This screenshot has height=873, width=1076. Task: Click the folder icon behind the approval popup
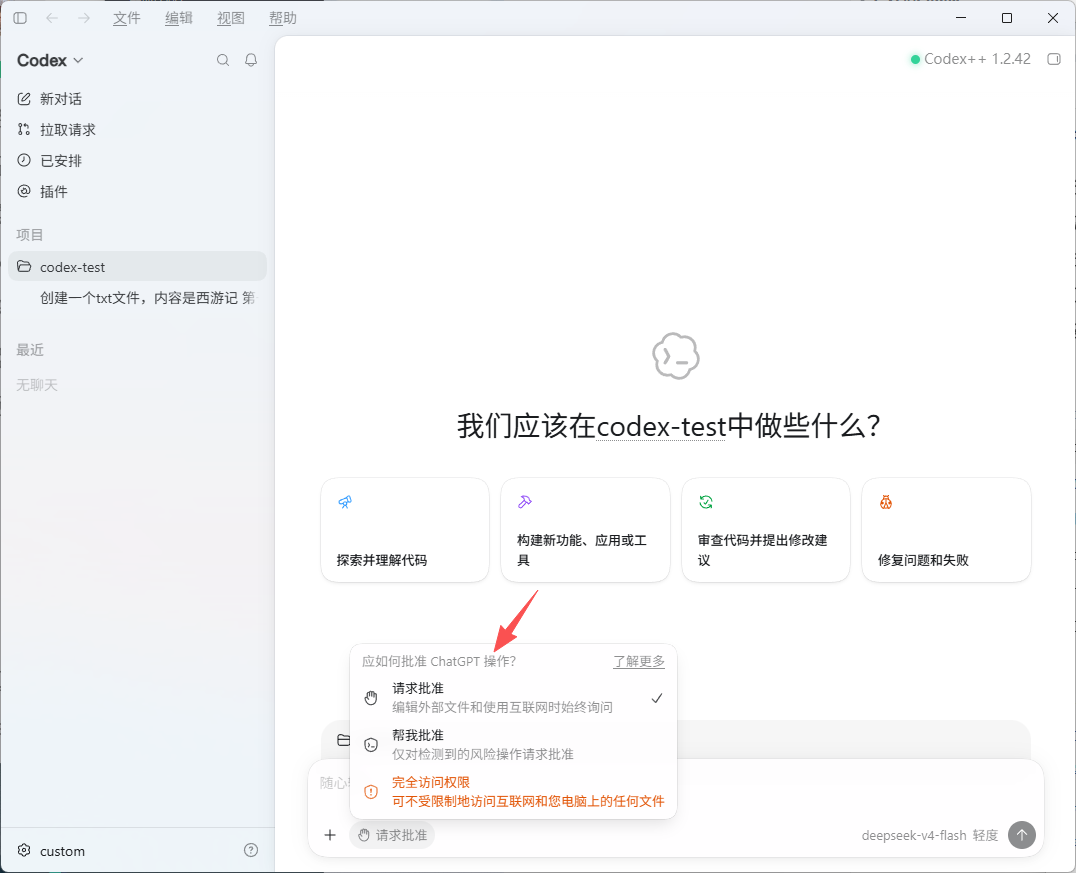coord(343,740)
